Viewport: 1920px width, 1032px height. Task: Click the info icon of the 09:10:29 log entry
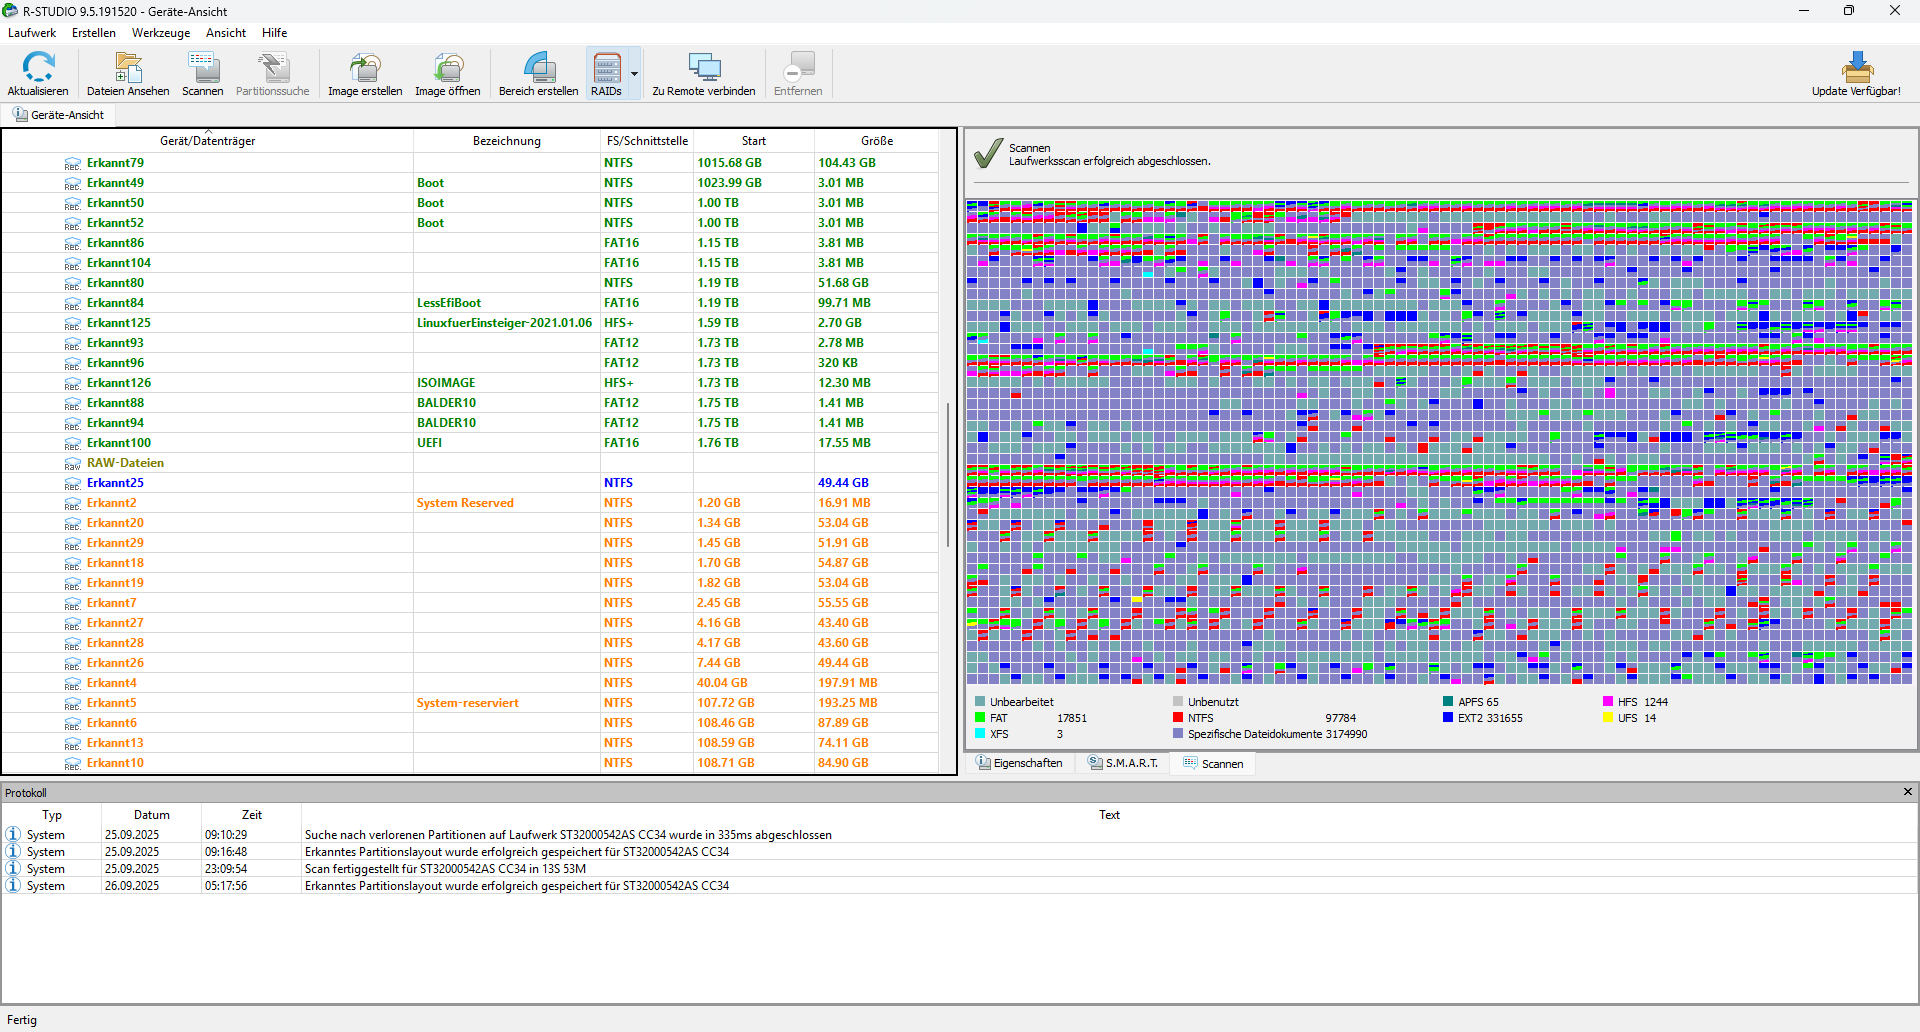click(x=13, y=834)
